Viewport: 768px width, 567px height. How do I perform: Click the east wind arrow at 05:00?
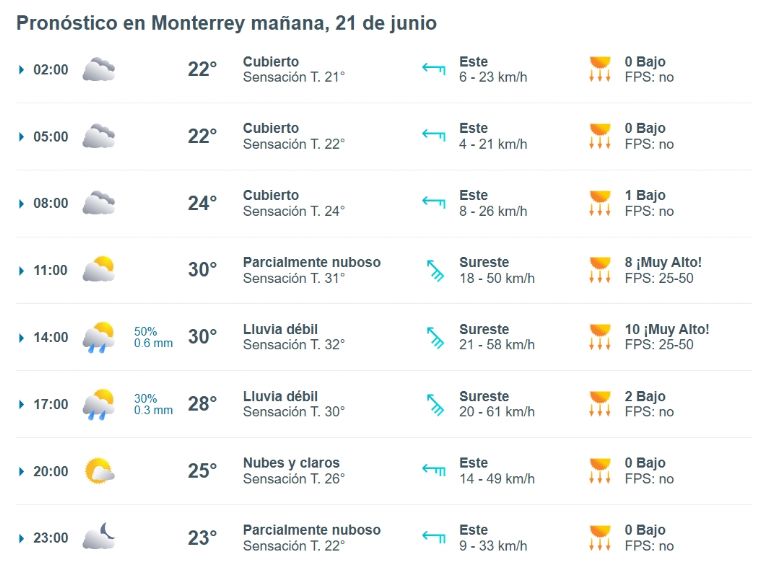[434, 134]
